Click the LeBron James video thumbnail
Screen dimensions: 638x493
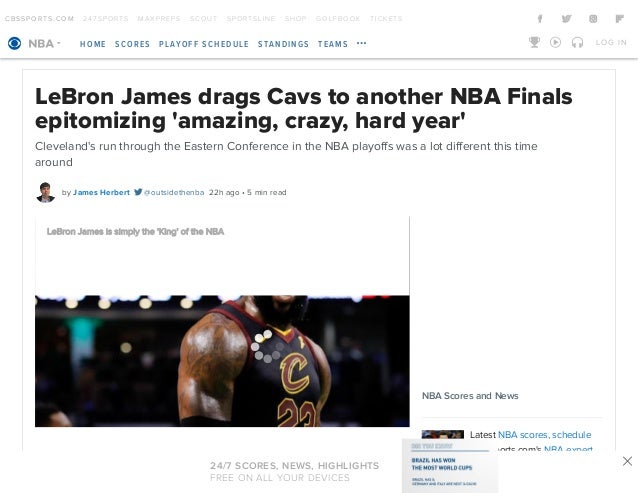(222, 361)
